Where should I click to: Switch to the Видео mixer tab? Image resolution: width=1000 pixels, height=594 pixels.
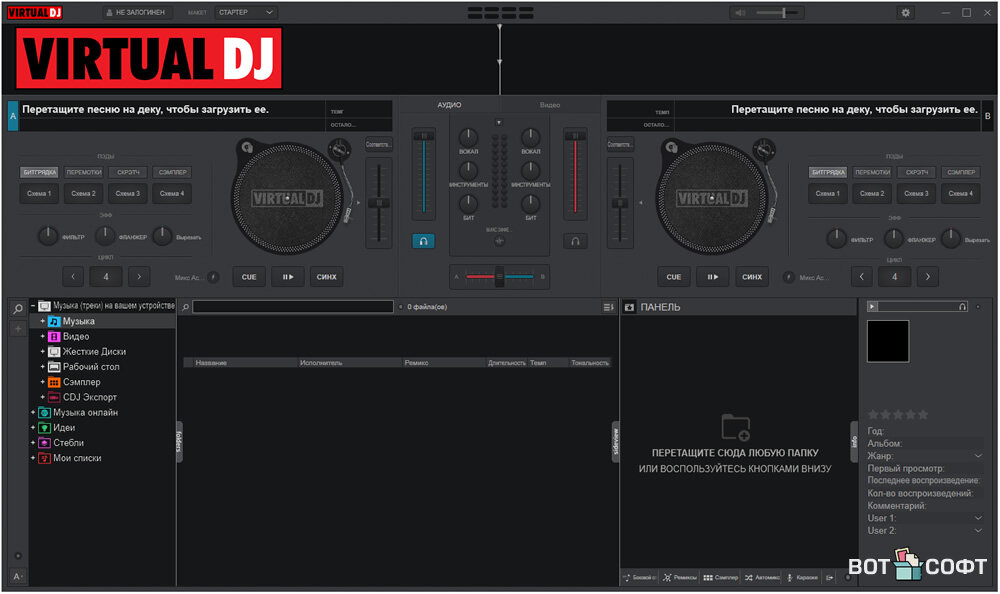click(x=550, y=105)
